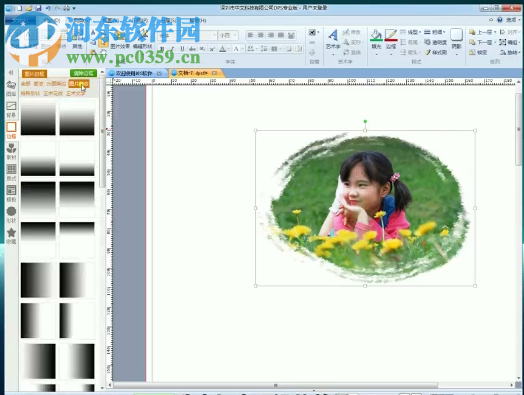Image resolution: width=524 pixels, height=395 pixels.
Task: Open the 粗细 line weight dropdown
Action: pyautogui.click(x=434, y=32)
